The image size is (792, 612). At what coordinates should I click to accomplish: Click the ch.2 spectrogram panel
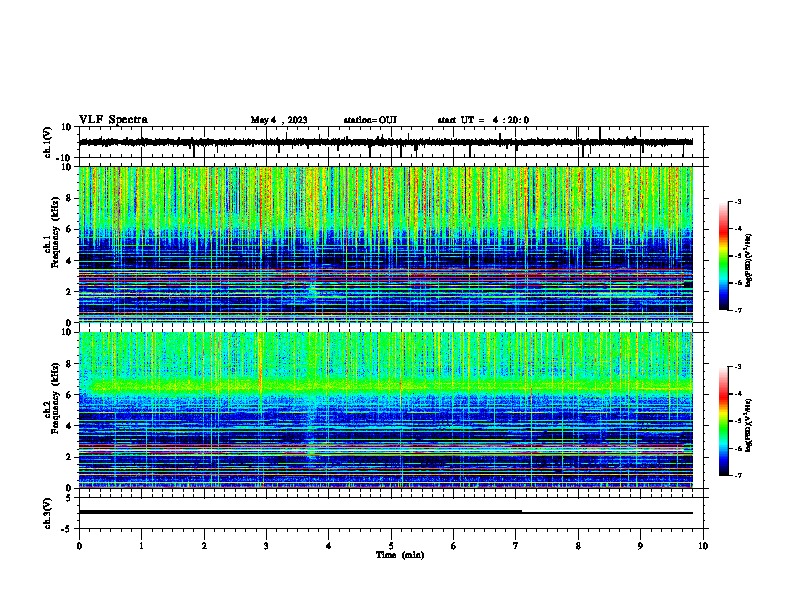pyautogui.click(x=386, y=410)
